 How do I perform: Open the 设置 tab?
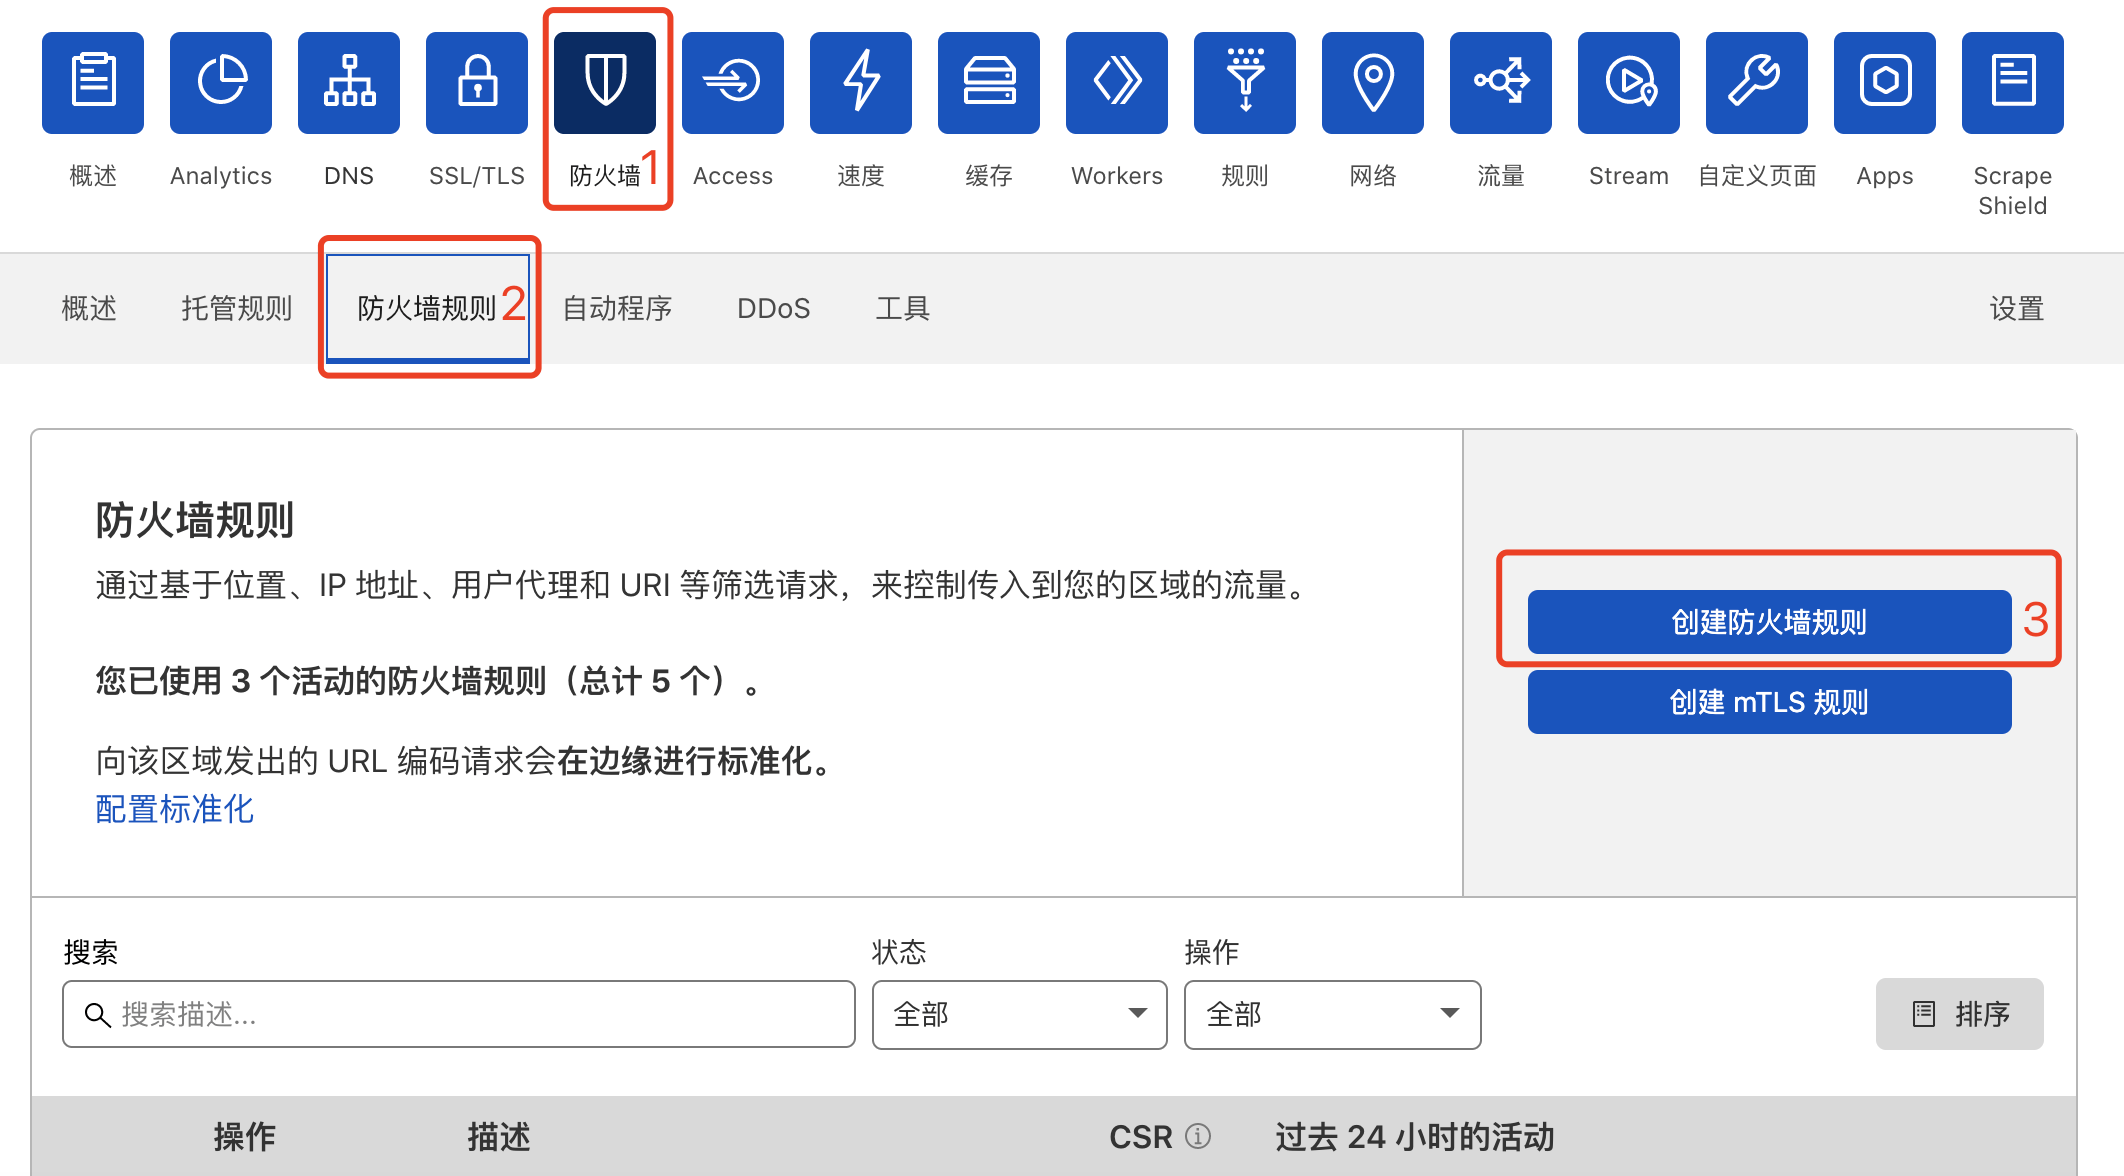pos(2017,308)
